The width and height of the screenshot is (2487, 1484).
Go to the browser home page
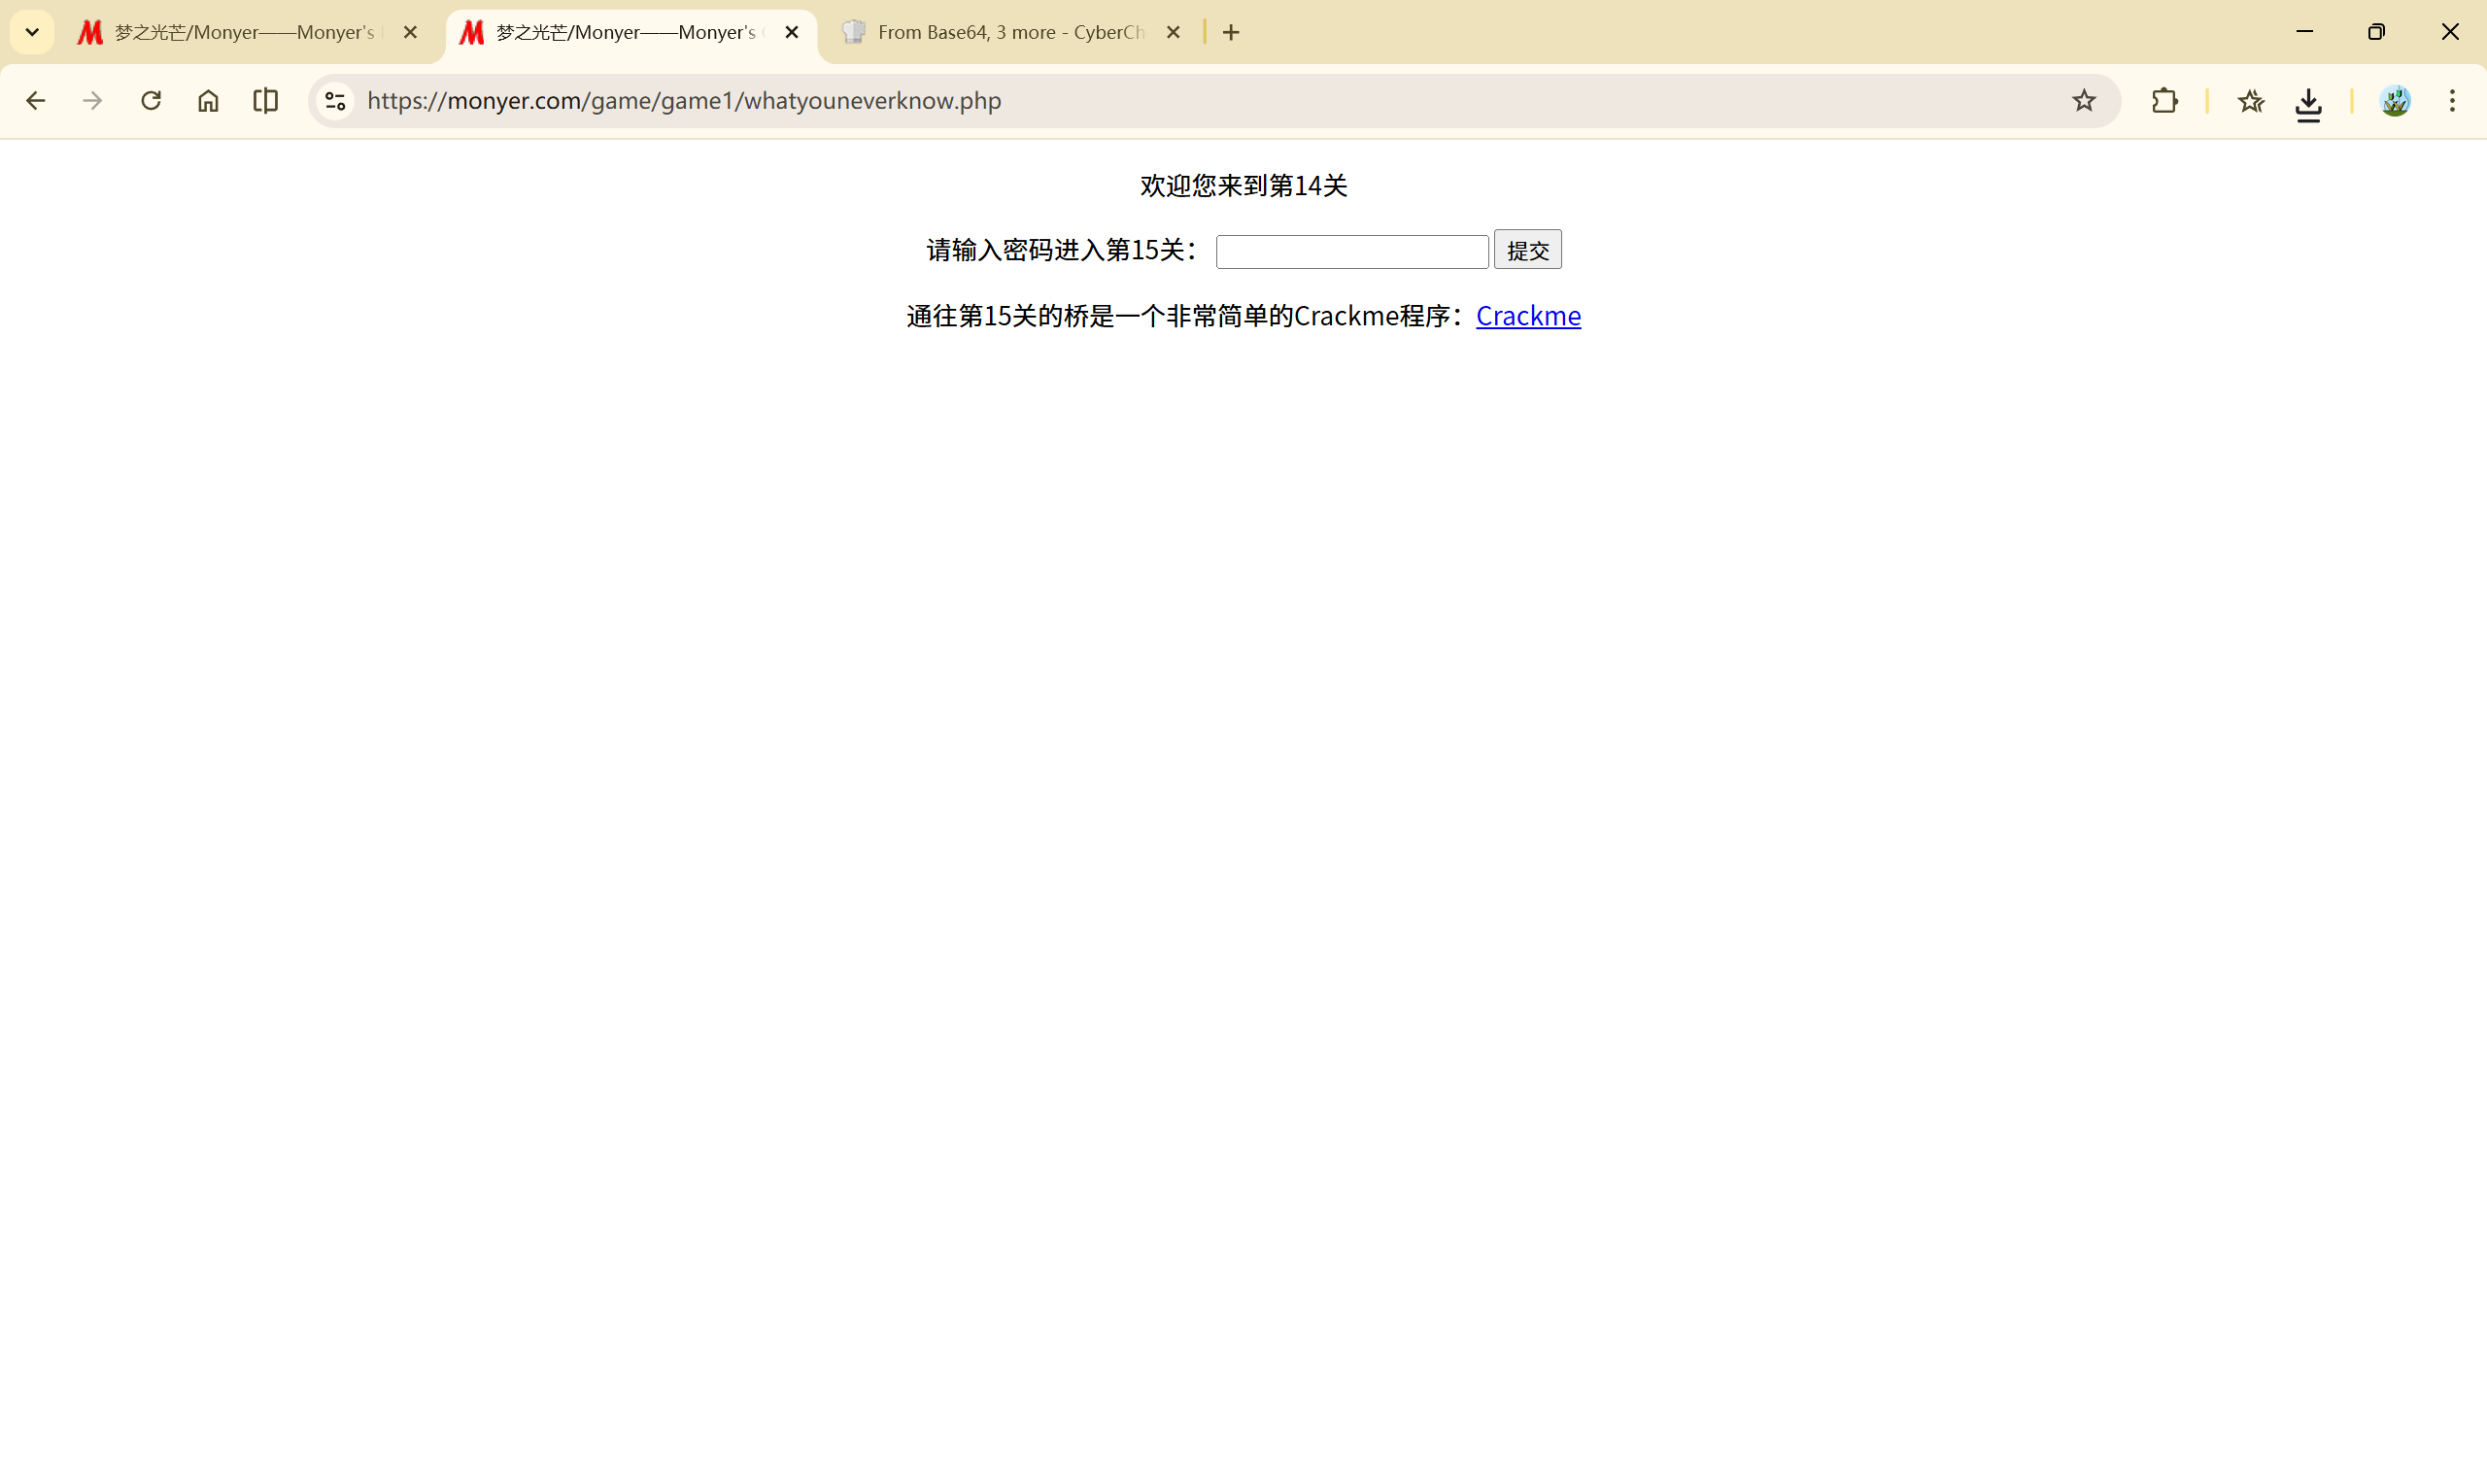pyautogui.click(x=208, y=101)
